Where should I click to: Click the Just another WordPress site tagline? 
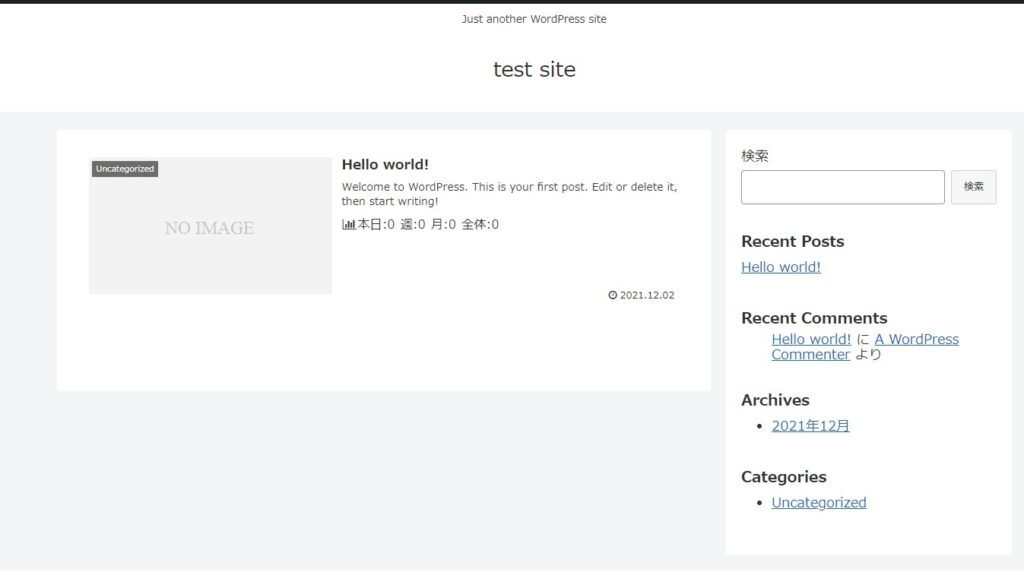[534, 19]
